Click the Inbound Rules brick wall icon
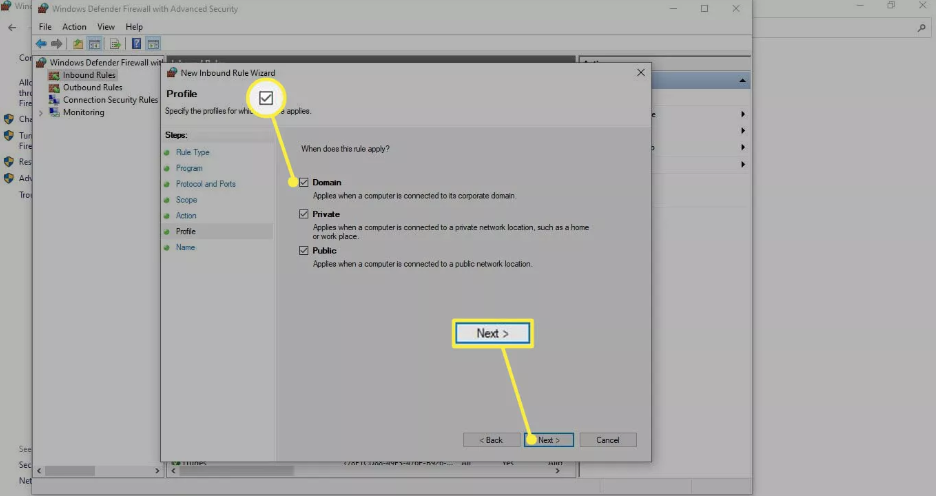The image size is (936, 496). pos(54,75)
